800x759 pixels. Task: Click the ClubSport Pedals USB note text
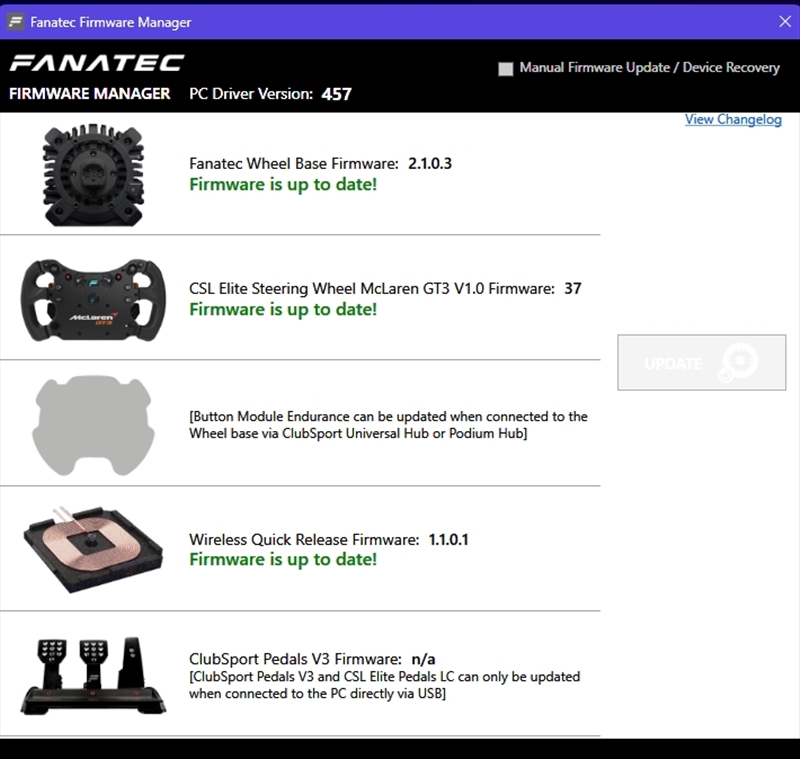pyautogui.click(x=384, y=685)
